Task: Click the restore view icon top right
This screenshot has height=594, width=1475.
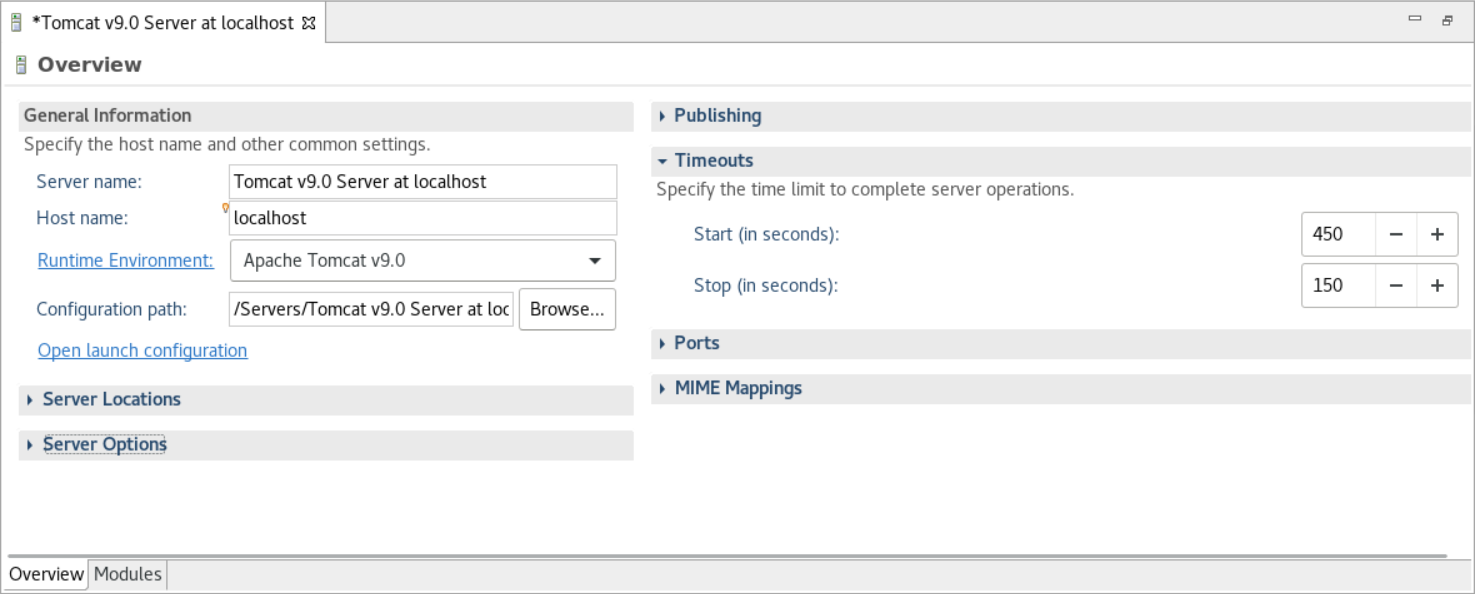Action: (x=1446, y=17)
